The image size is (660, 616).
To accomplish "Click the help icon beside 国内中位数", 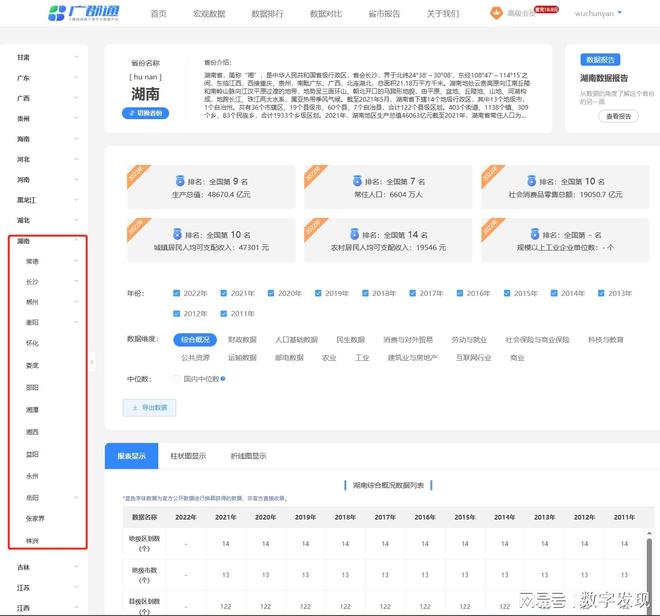I will click(223, 379).
